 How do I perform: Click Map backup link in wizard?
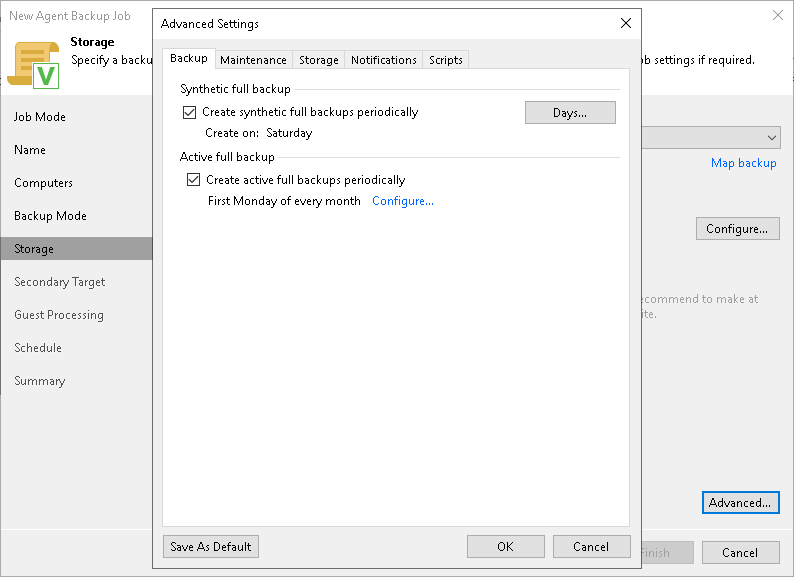click(743, 163)
